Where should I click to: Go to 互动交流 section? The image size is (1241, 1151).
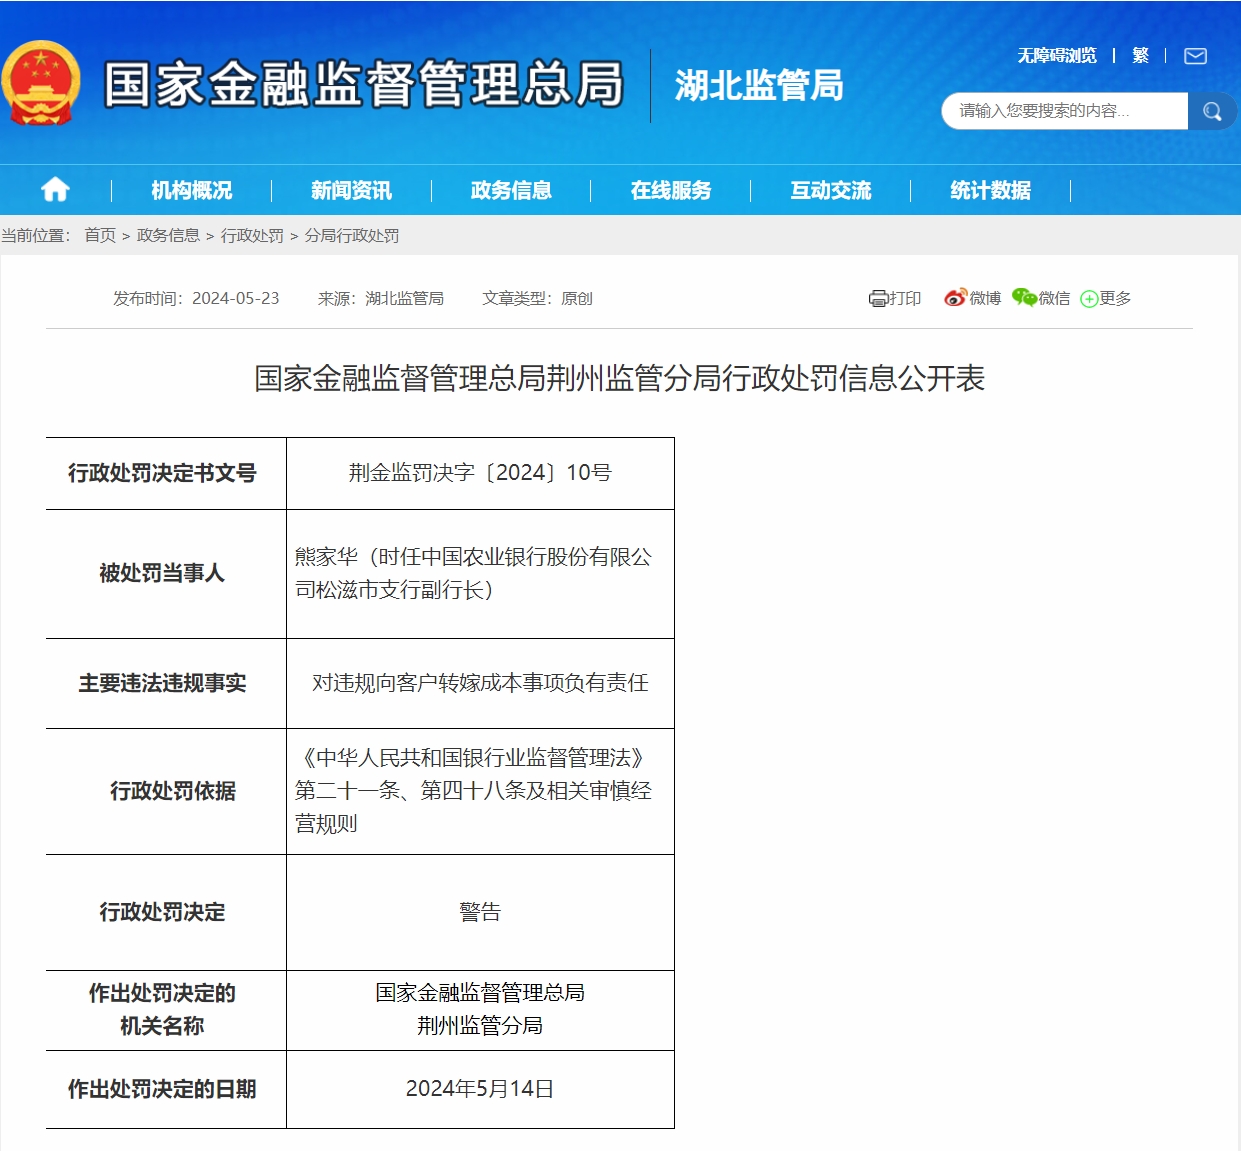831,190
